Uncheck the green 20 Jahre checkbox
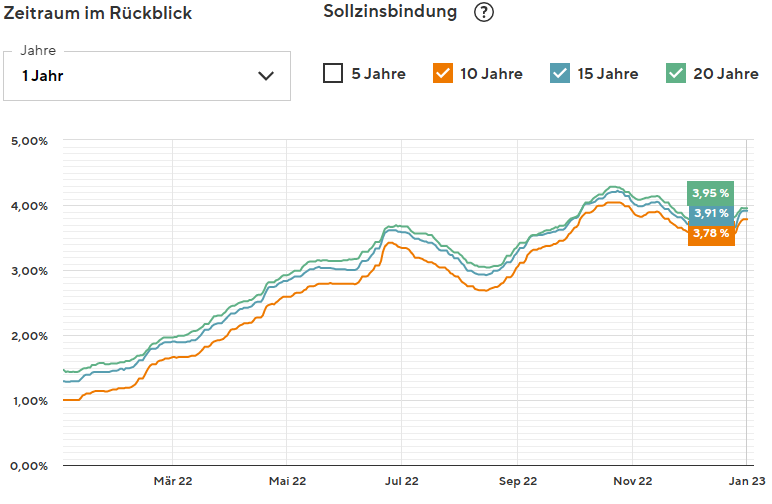772x504 pixels. click(x=676, y=73)
